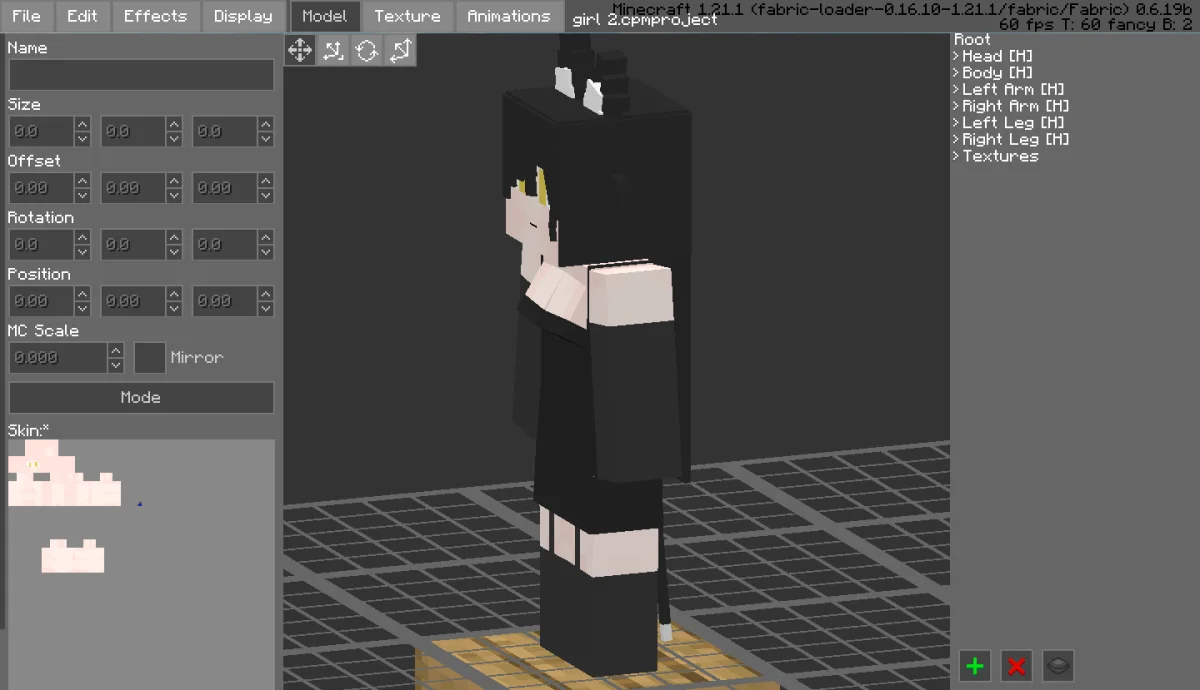Click the skin texture preview image
Image resolution: width=1200 pixels, height=690 pixels.
tap(141, 565)
